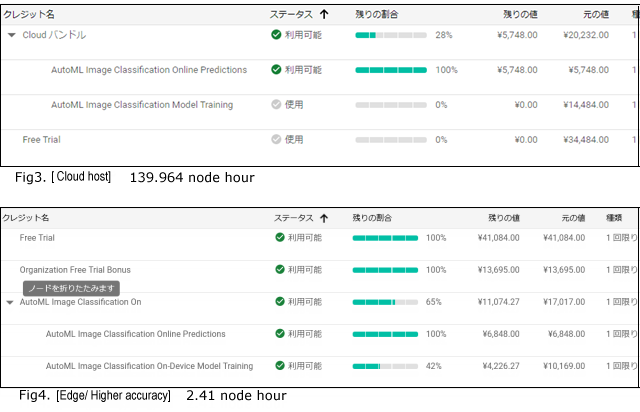Click the 28% percentage value
Screen dimensions: 640x412
444,35
